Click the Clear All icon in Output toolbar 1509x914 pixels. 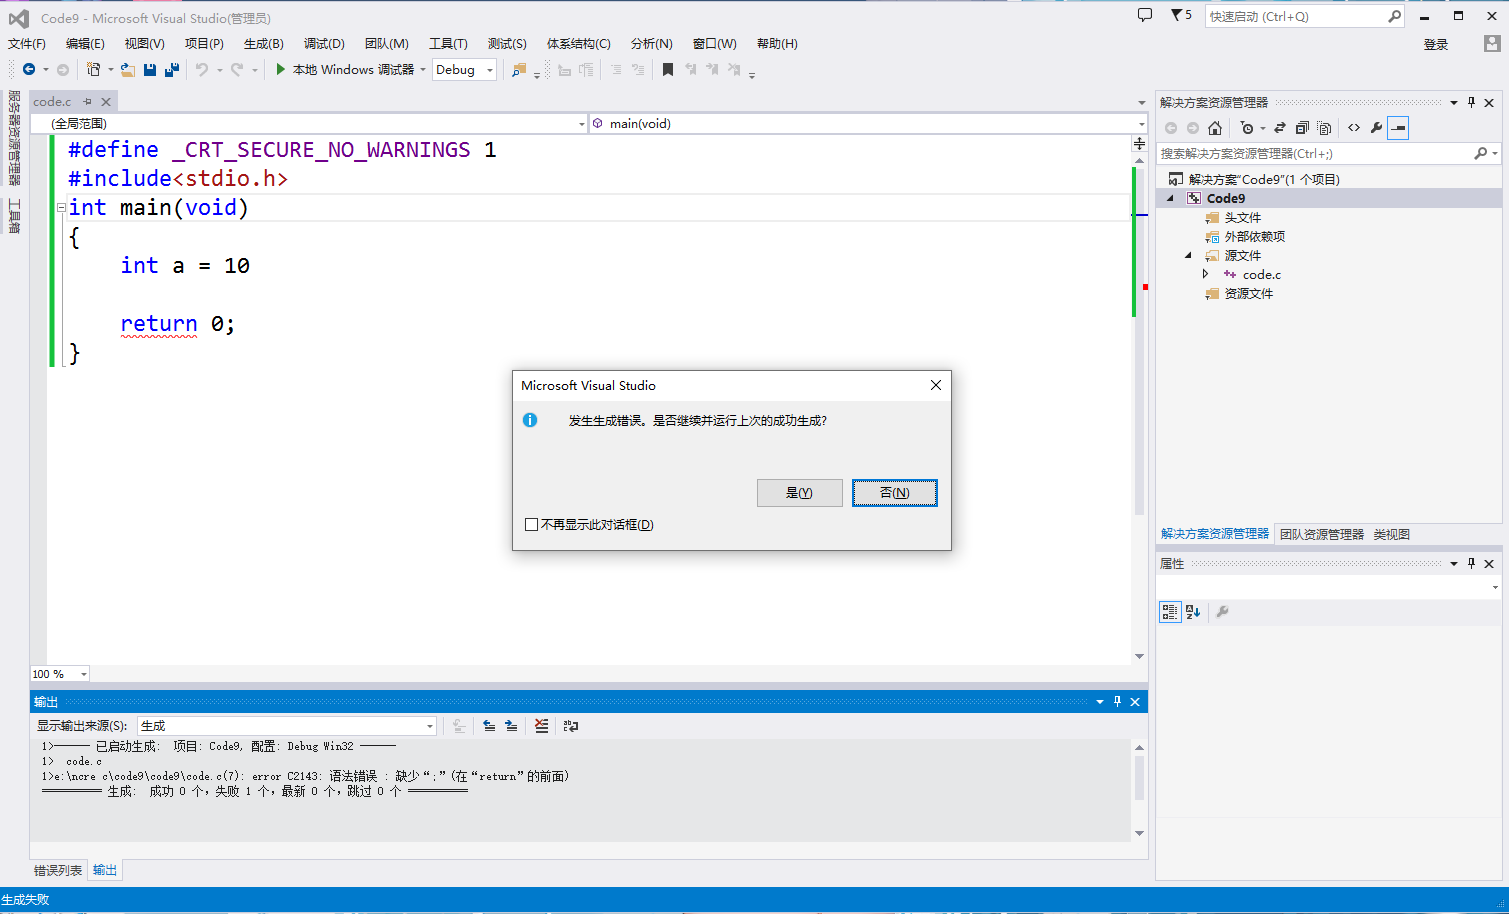tap(541, 726)
